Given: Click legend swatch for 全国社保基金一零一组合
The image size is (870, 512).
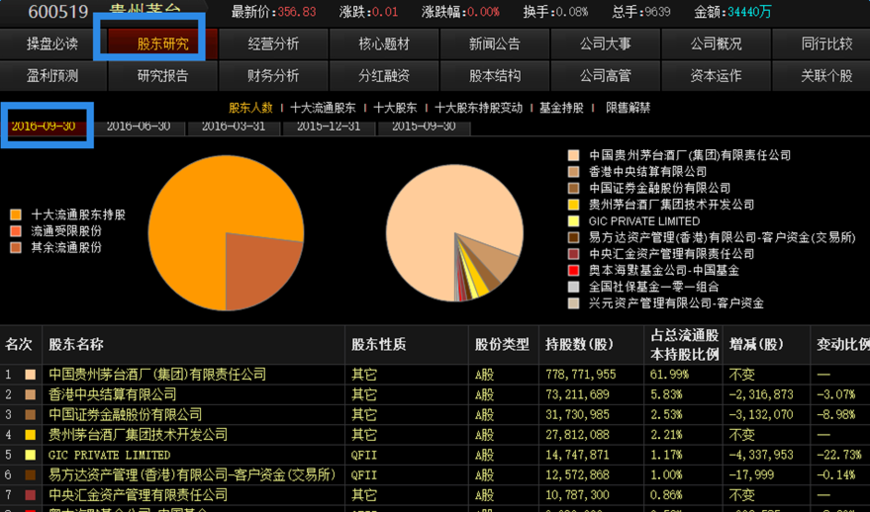Looking at the screenshot, I should 573,287.
